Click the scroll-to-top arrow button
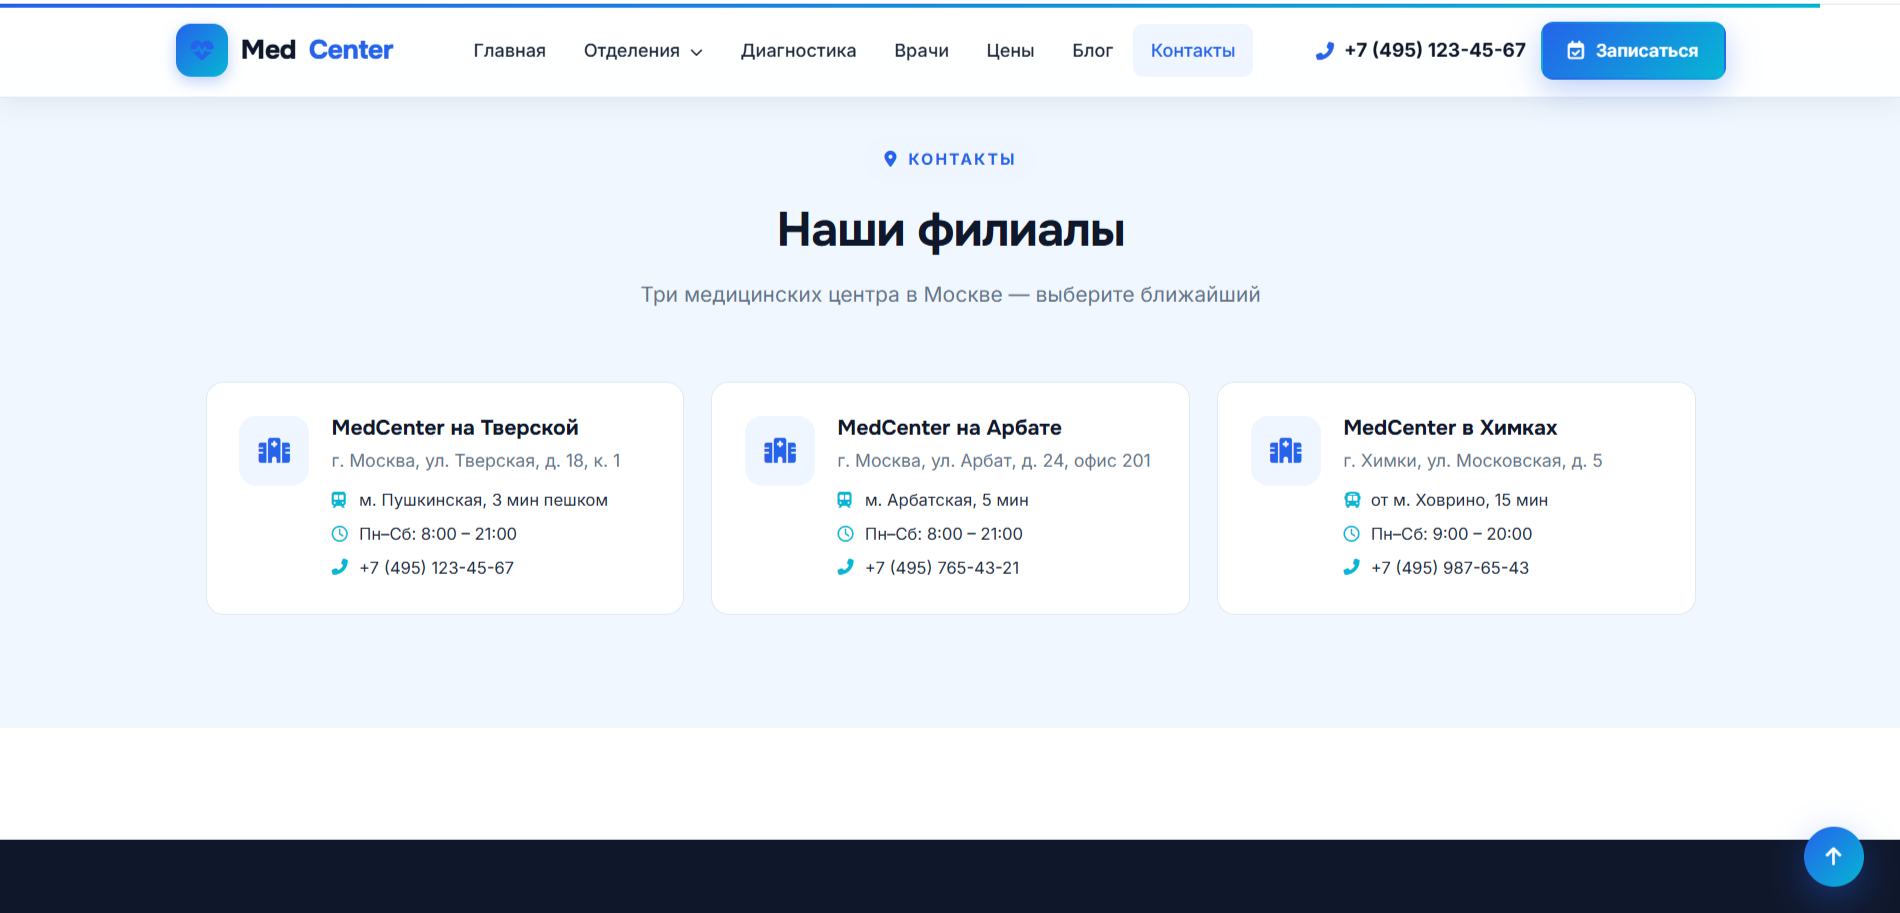The height and width of the screenshot is (913, 1900). coord(1833,856)
